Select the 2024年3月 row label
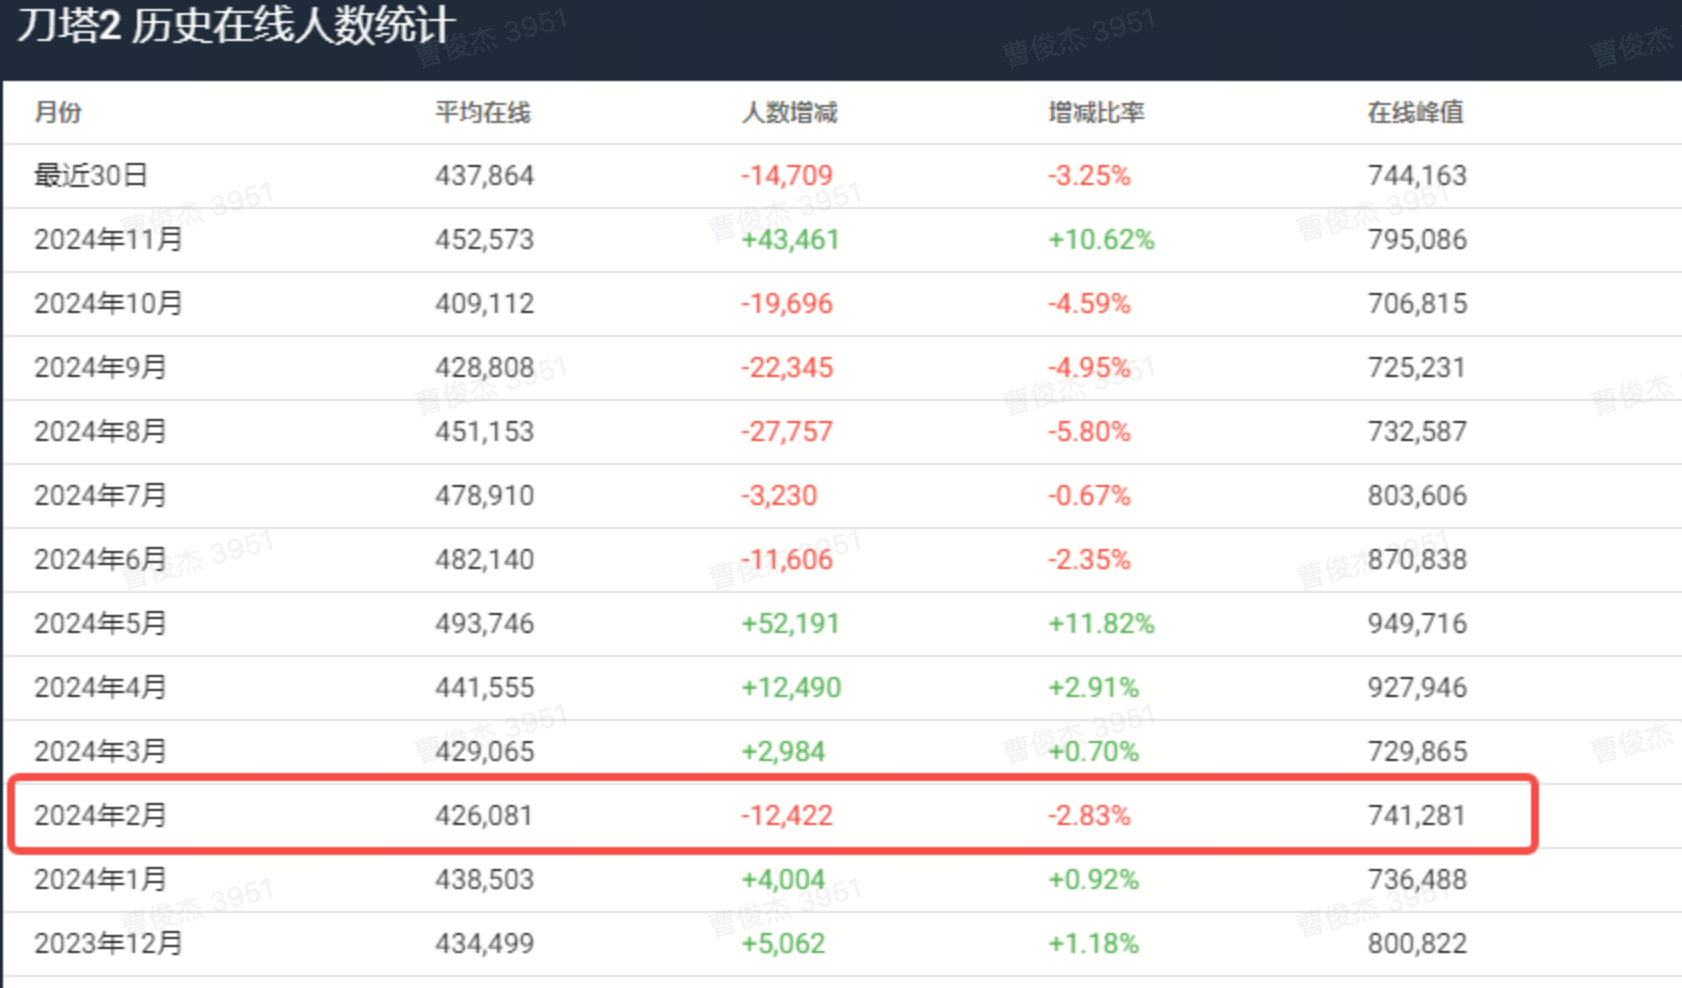This screenshot has width=1682, height=988. click(x=100, y=752)
